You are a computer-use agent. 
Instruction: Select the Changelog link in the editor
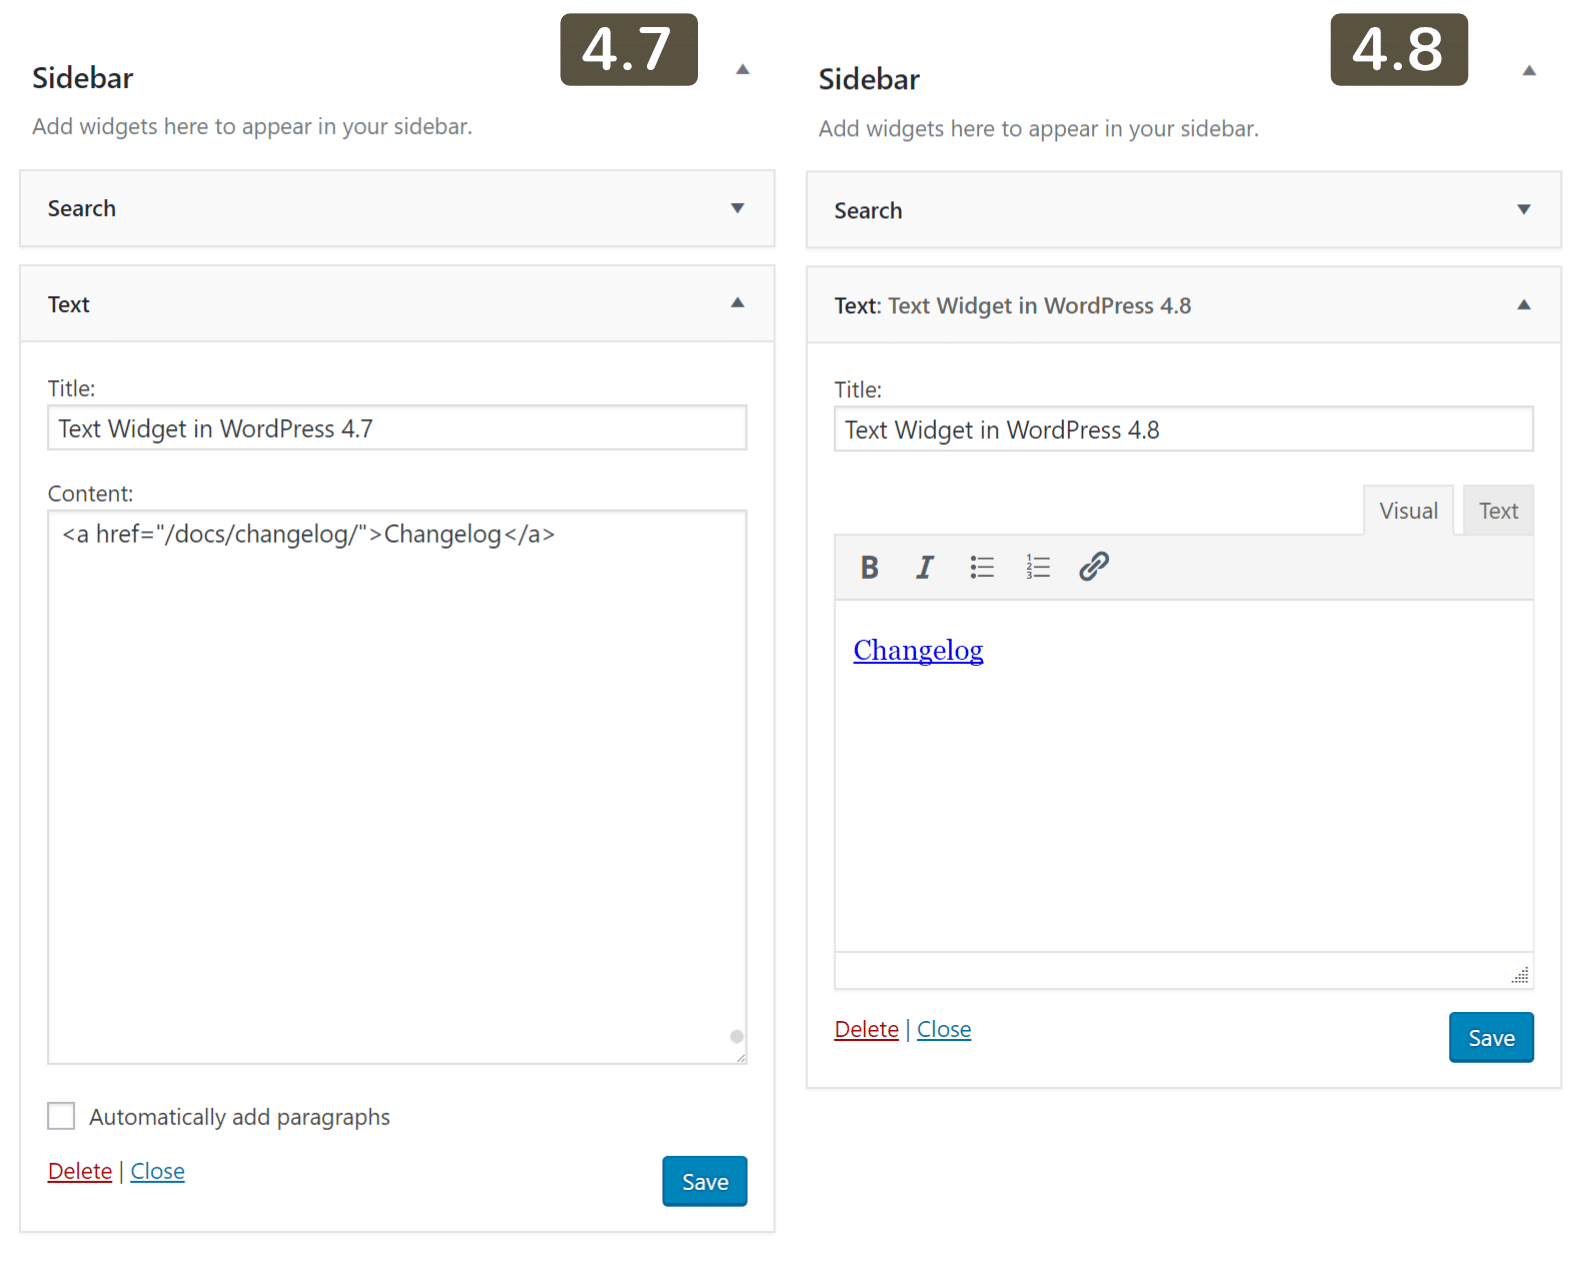917,650
